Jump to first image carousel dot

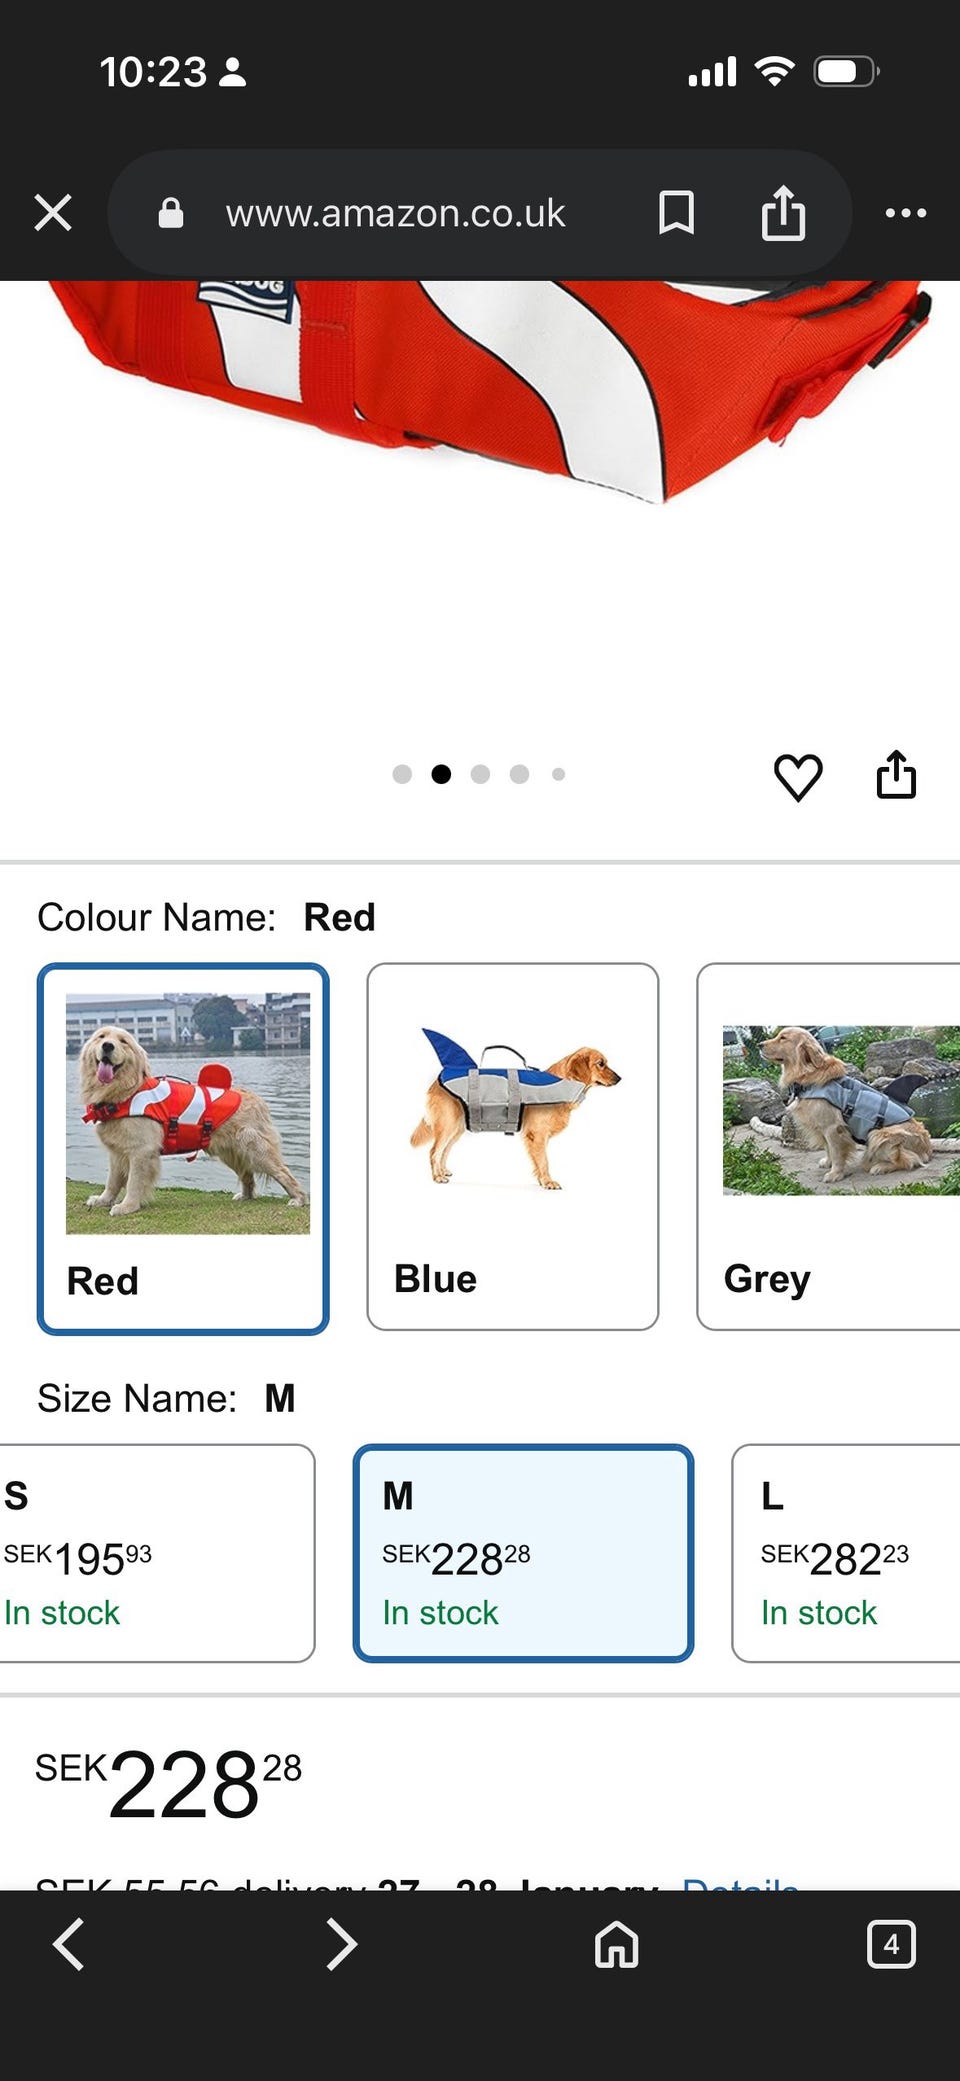click(x=402, y=774)
